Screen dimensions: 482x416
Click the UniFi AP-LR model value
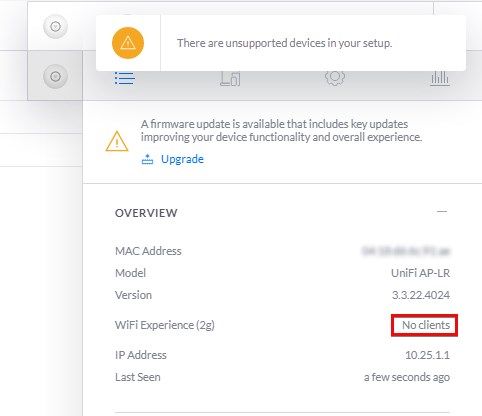[x=420, y=273]
